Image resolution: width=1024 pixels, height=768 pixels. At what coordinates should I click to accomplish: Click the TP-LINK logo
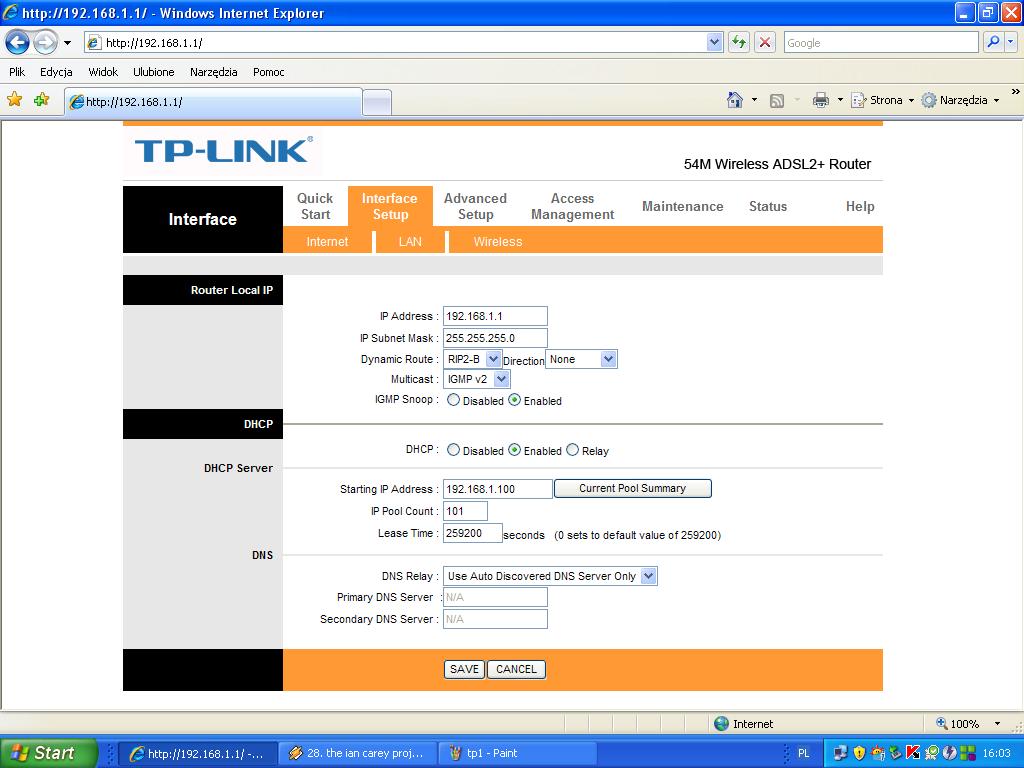(x=223, y=150)
